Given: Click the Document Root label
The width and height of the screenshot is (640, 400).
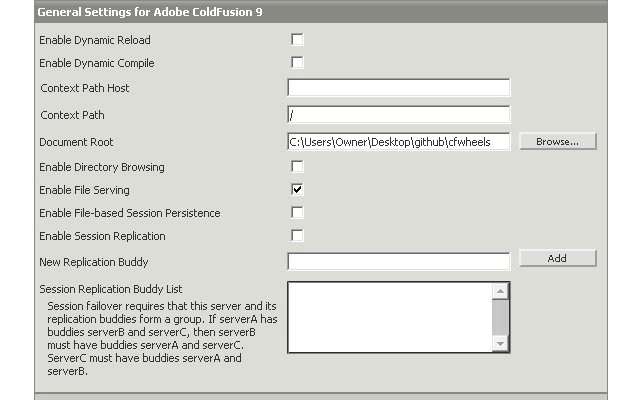Looking at the screenshot, I should (76, 142).
